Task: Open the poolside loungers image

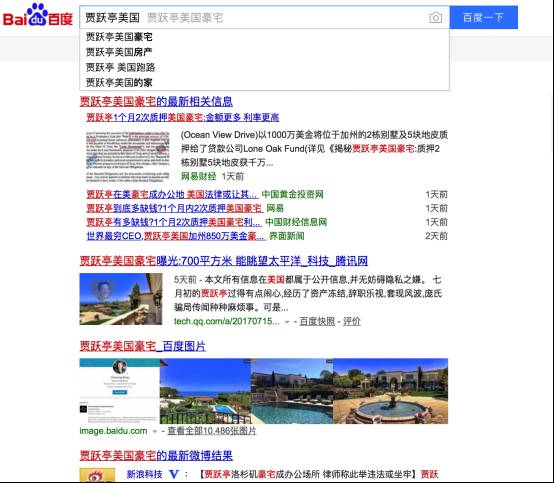Action: pyautogui.click(x=292, y=391)
